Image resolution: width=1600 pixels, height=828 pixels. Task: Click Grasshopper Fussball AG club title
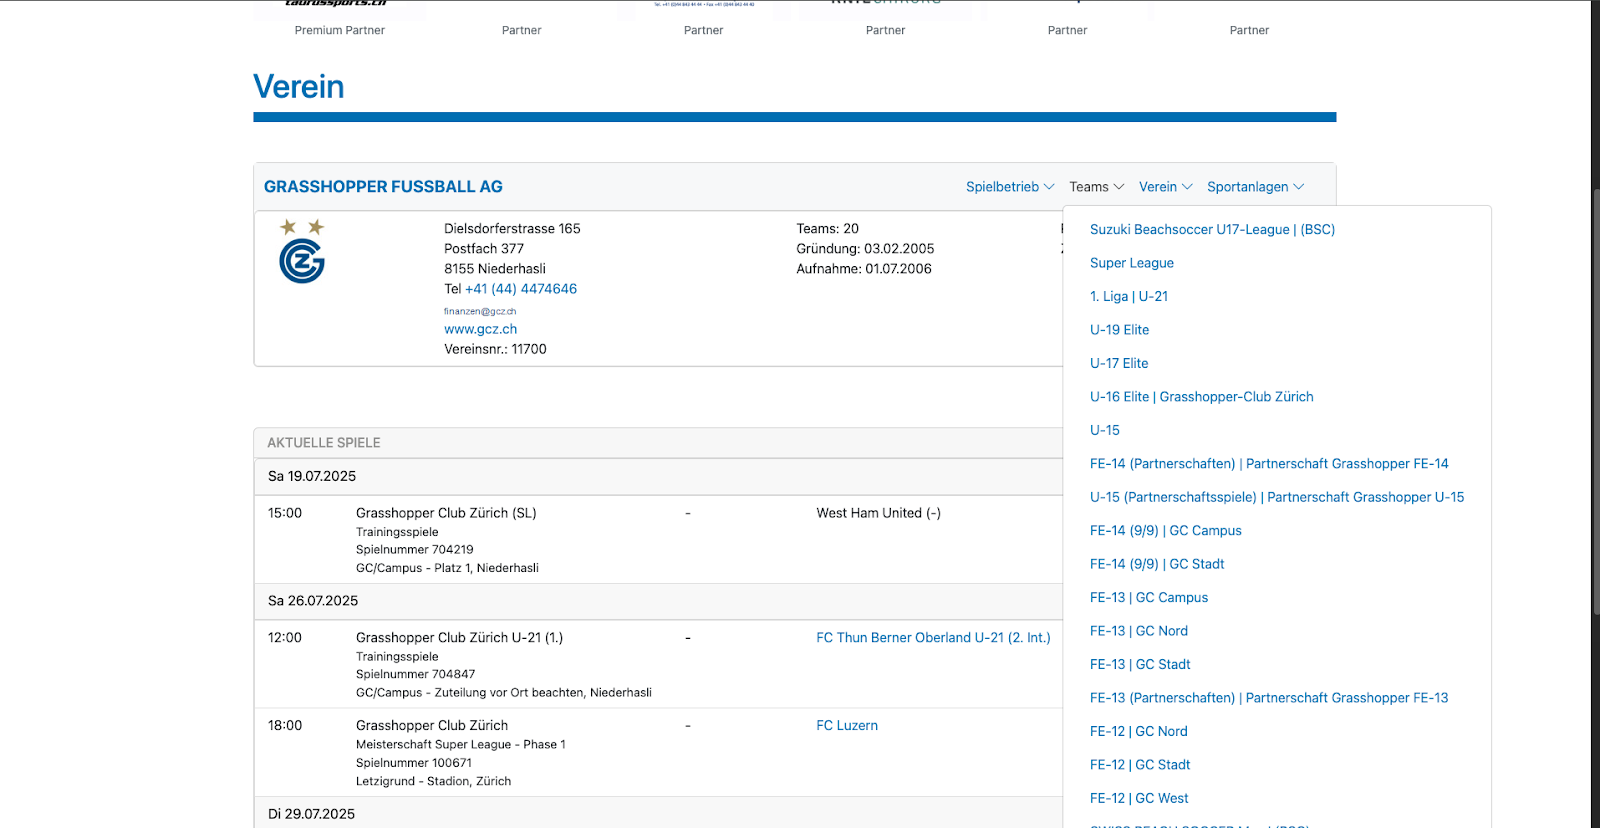click(383, 187)
